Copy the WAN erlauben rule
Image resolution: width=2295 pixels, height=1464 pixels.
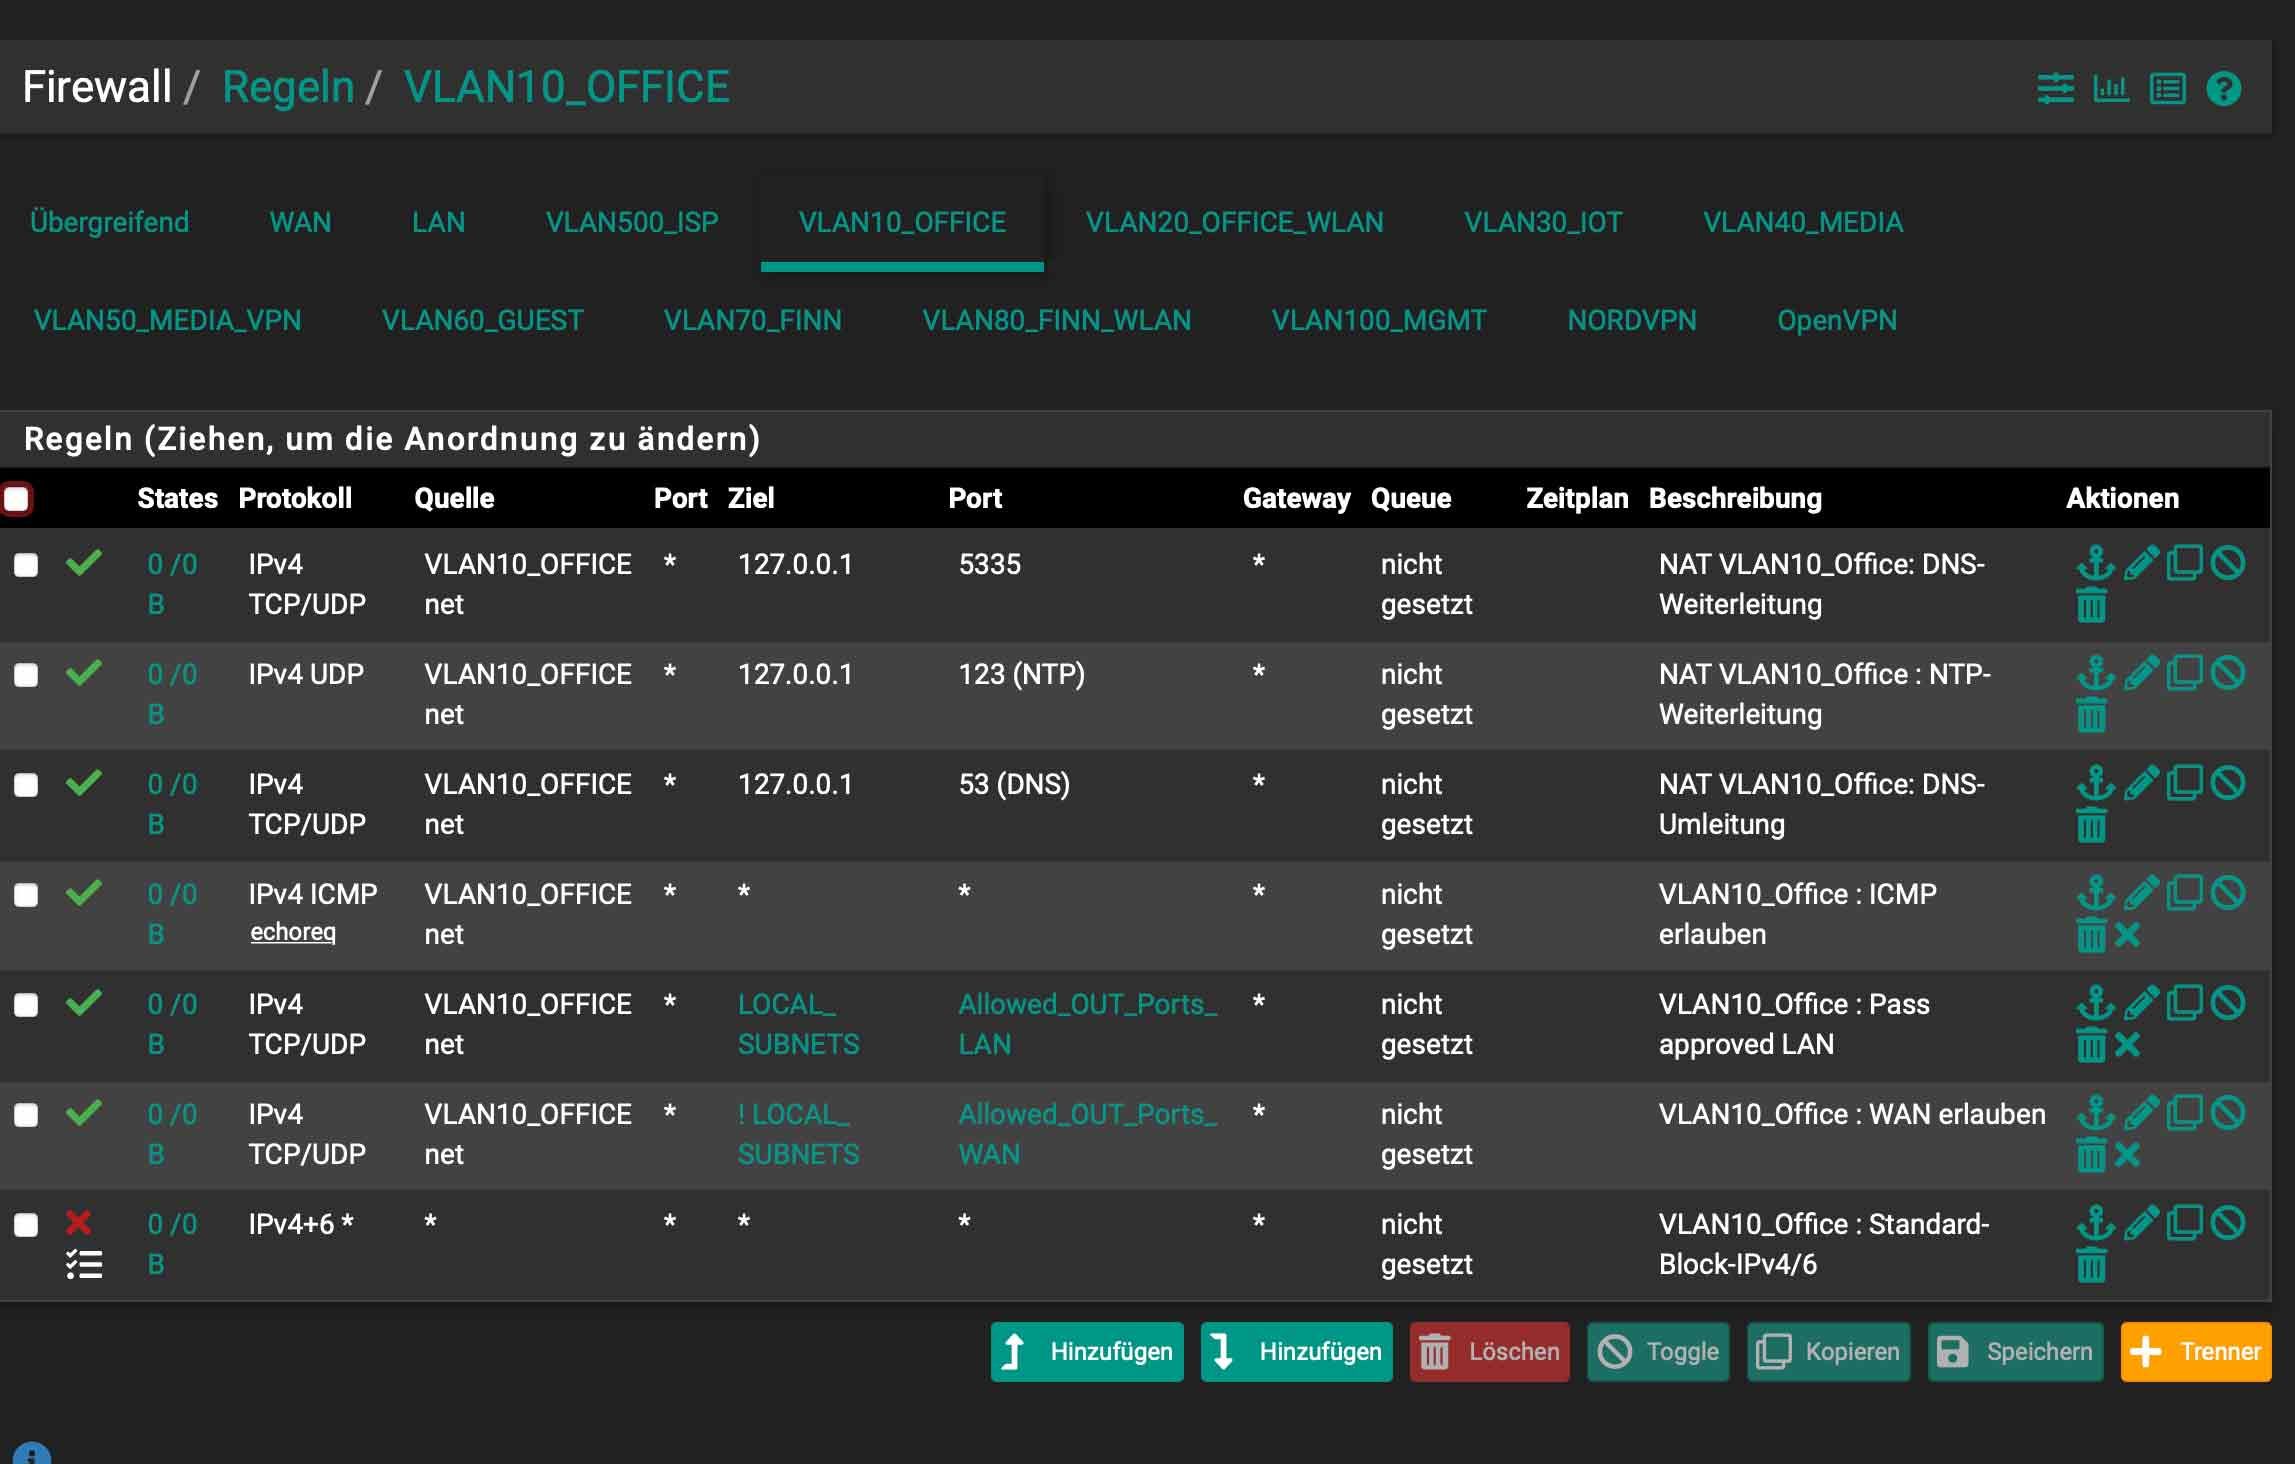click(2185, 1113)
